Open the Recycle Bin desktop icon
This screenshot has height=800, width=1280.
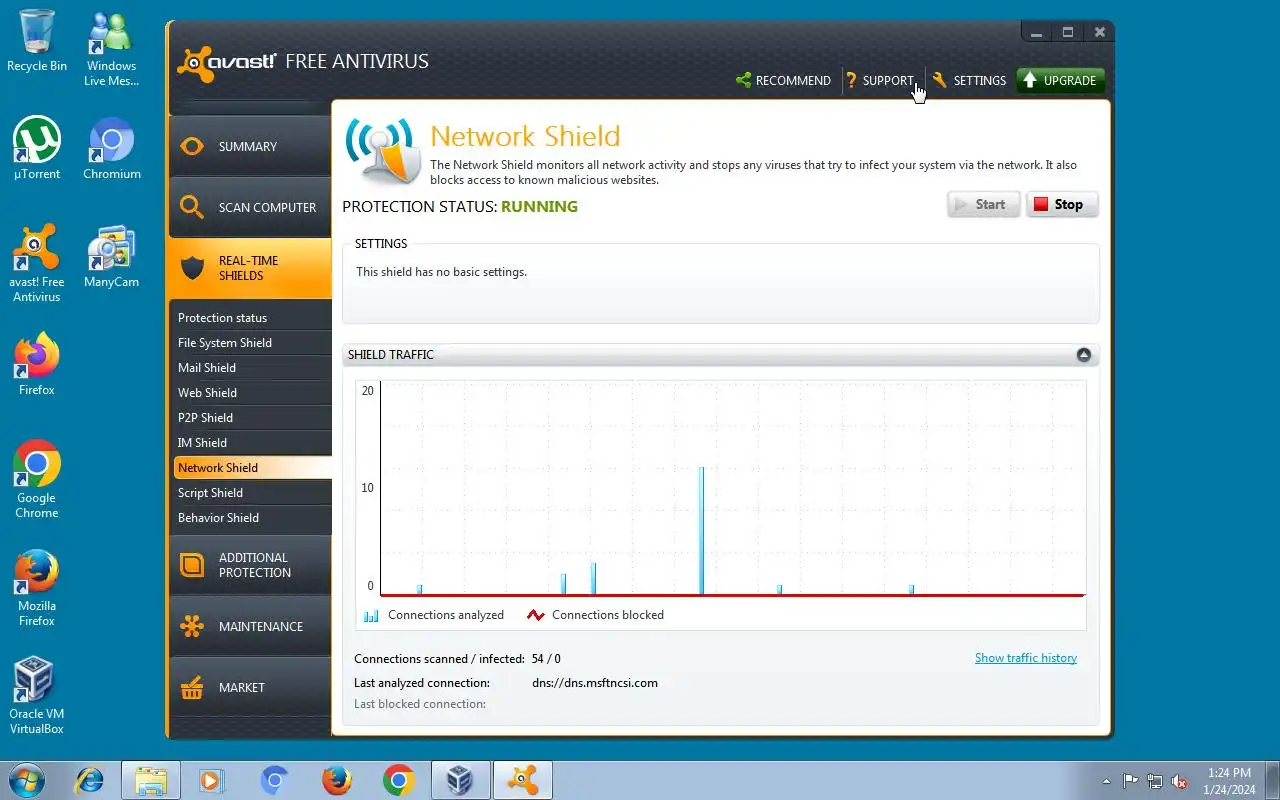(37, 41)
